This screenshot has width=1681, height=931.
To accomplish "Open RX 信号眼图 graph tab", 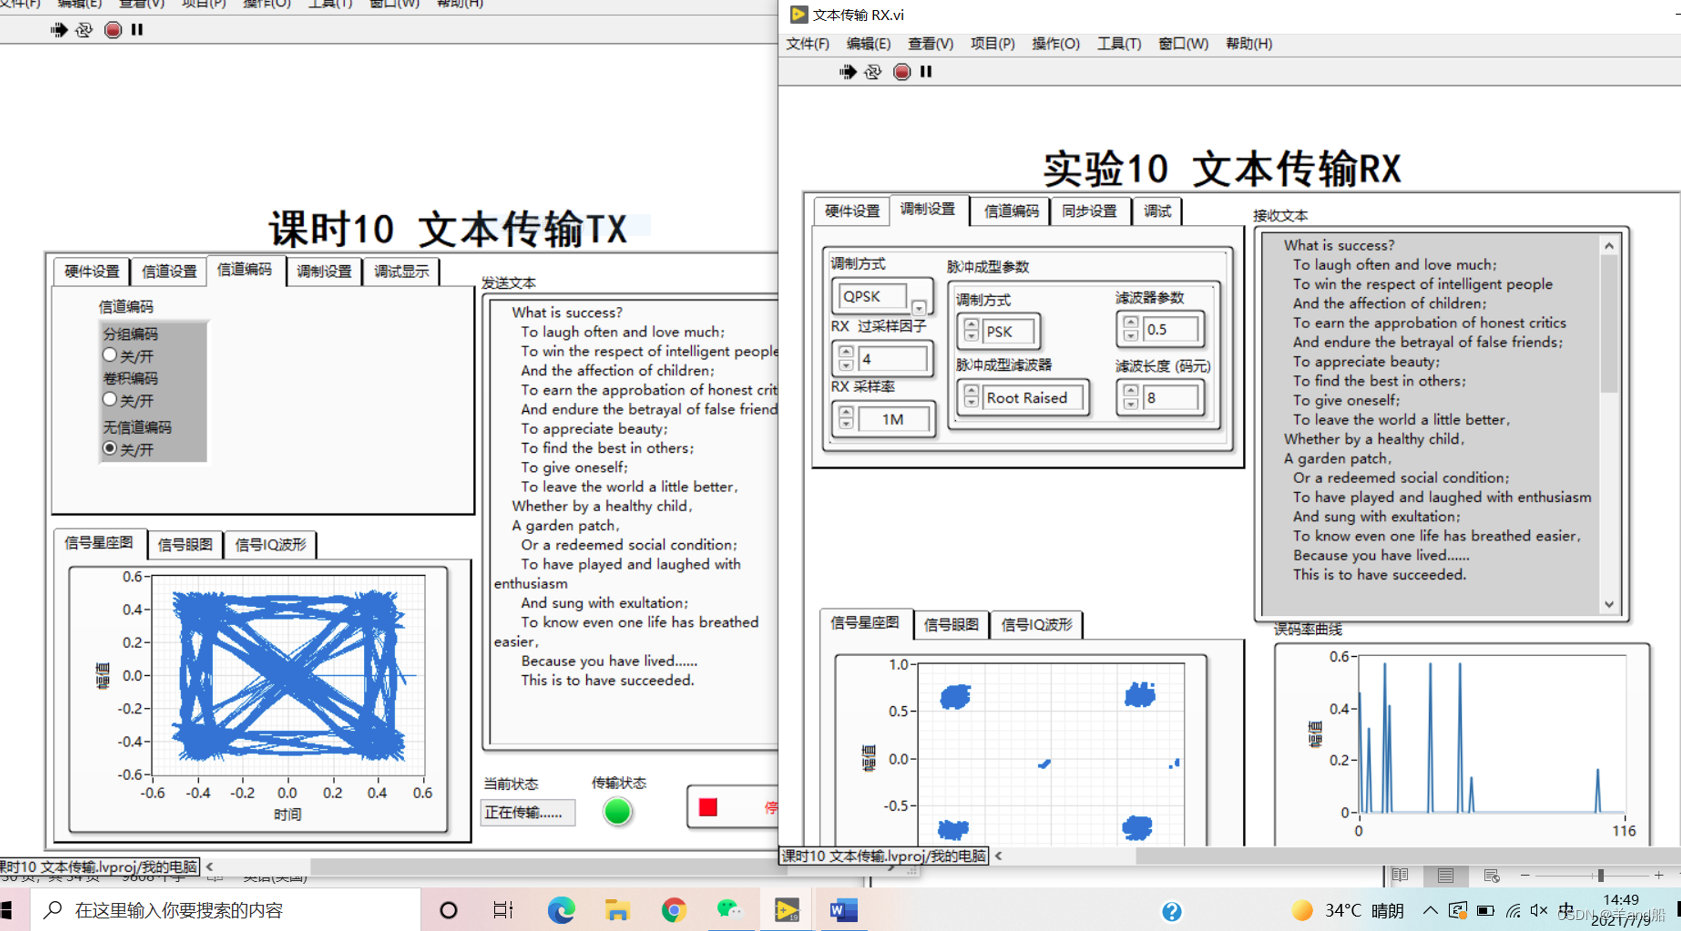I will [951, 624].
